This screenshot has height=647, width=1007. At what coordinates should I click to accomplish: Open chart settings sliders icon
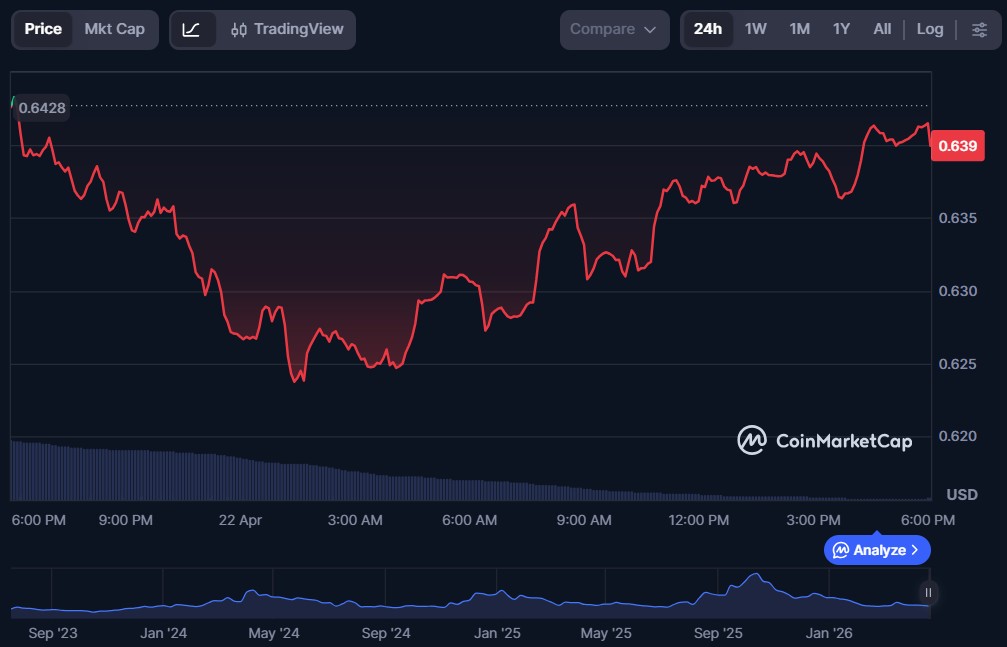tap(979, 29)
